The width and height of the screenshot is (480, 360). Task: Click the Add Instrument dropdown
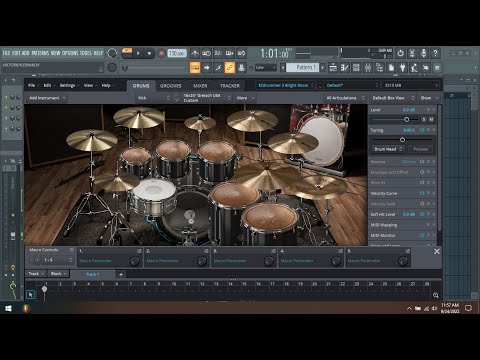[47, 98]
